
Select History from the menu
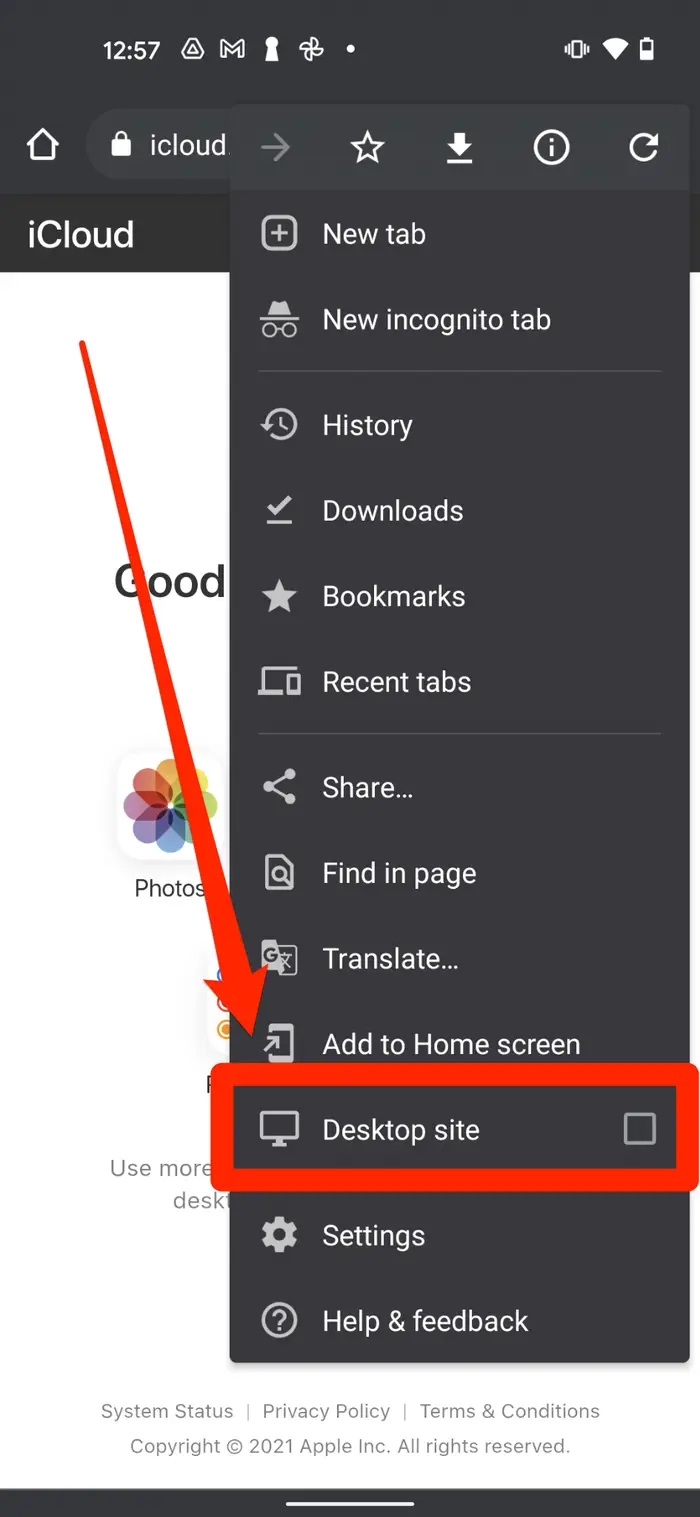pyautogui.click(x=460, y=425)
